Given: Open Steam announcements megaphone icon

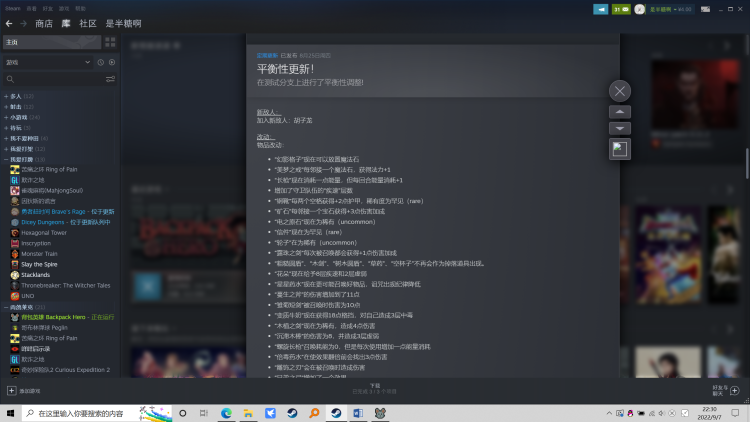Looking at the screenshot, I should point(600,9).
